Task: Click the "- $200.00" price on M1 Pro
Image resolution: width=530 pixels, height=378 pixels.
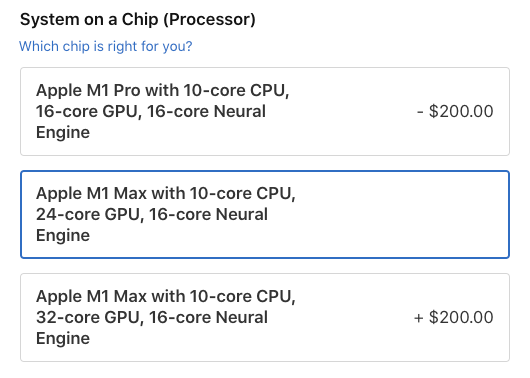Action: (x=455, y=111)
